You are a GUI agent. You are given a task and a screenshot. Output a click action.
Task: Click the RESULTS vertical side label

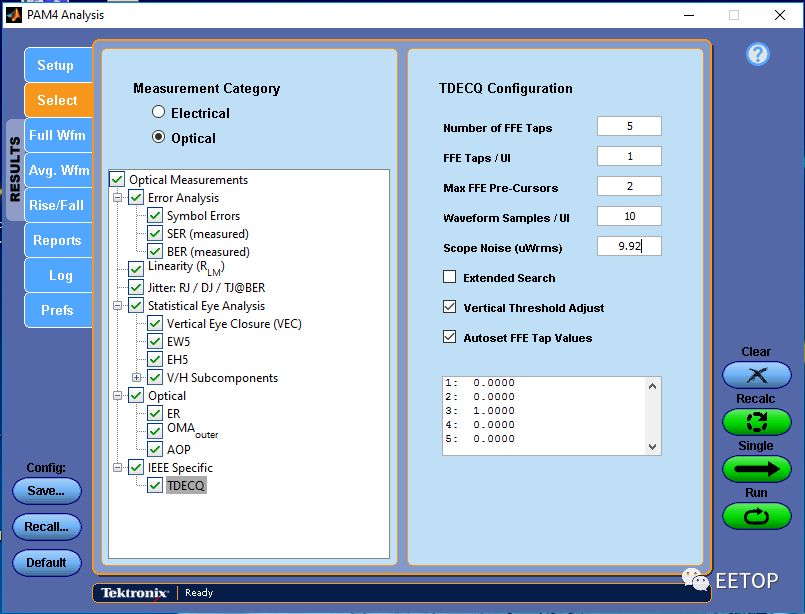tap(15, 169)
